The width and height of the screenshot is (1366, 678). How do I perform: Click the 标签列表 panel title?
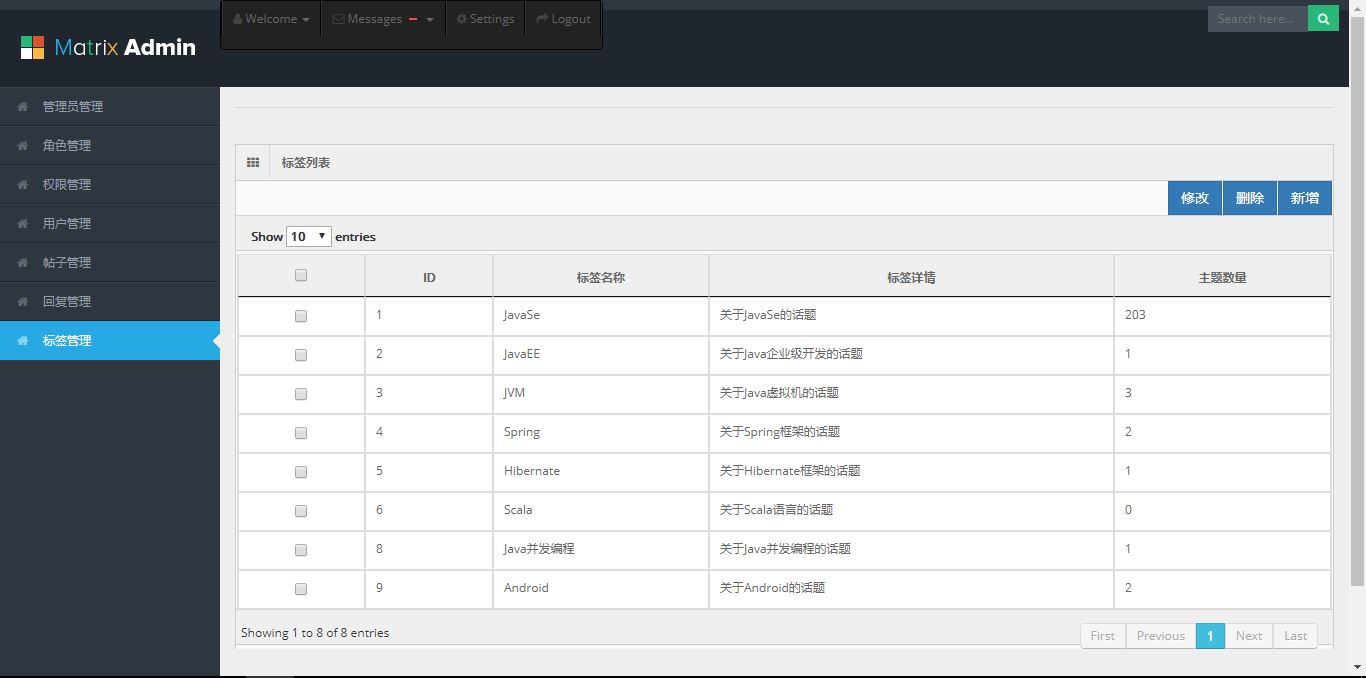point(306,162)
